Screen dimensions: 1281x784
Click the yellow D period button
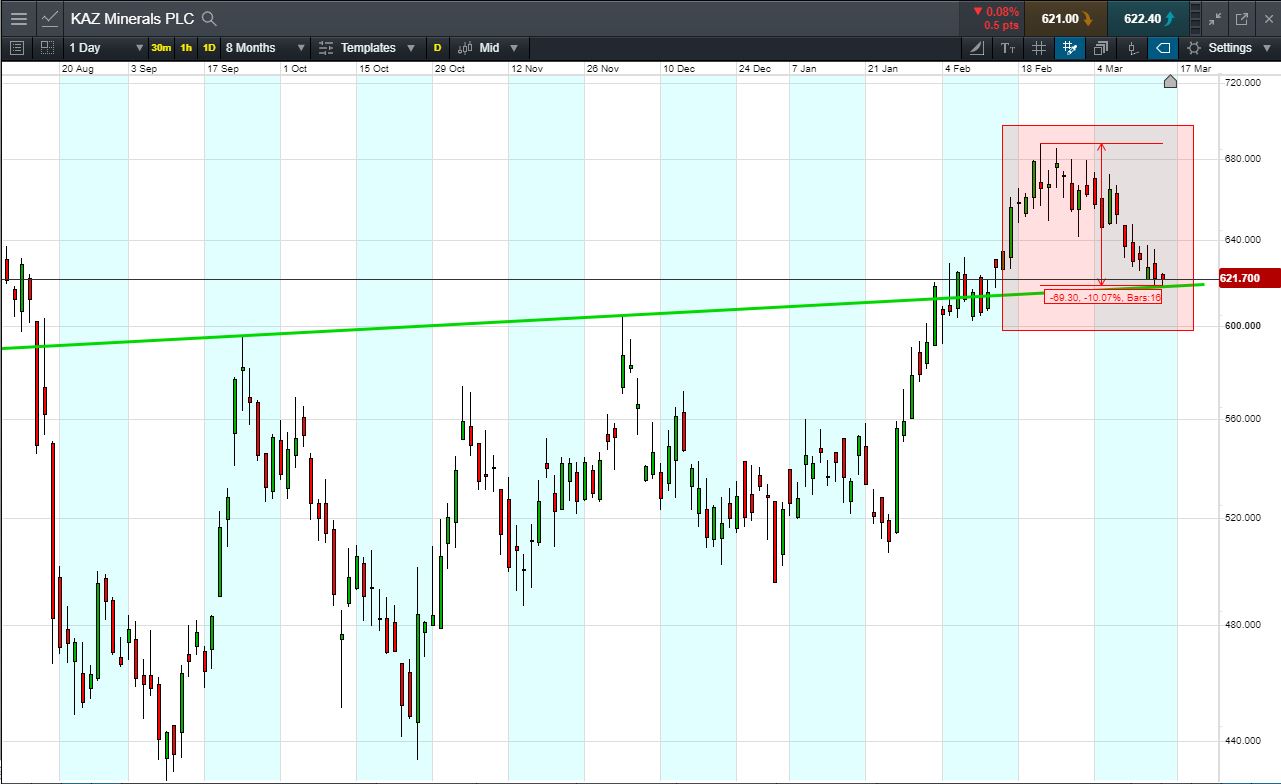tap(437, 47)
